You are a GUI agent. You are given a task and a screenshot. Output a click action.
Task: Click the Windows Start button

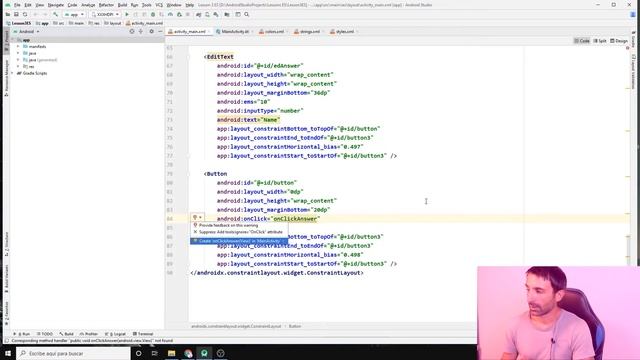pos(8,353)
